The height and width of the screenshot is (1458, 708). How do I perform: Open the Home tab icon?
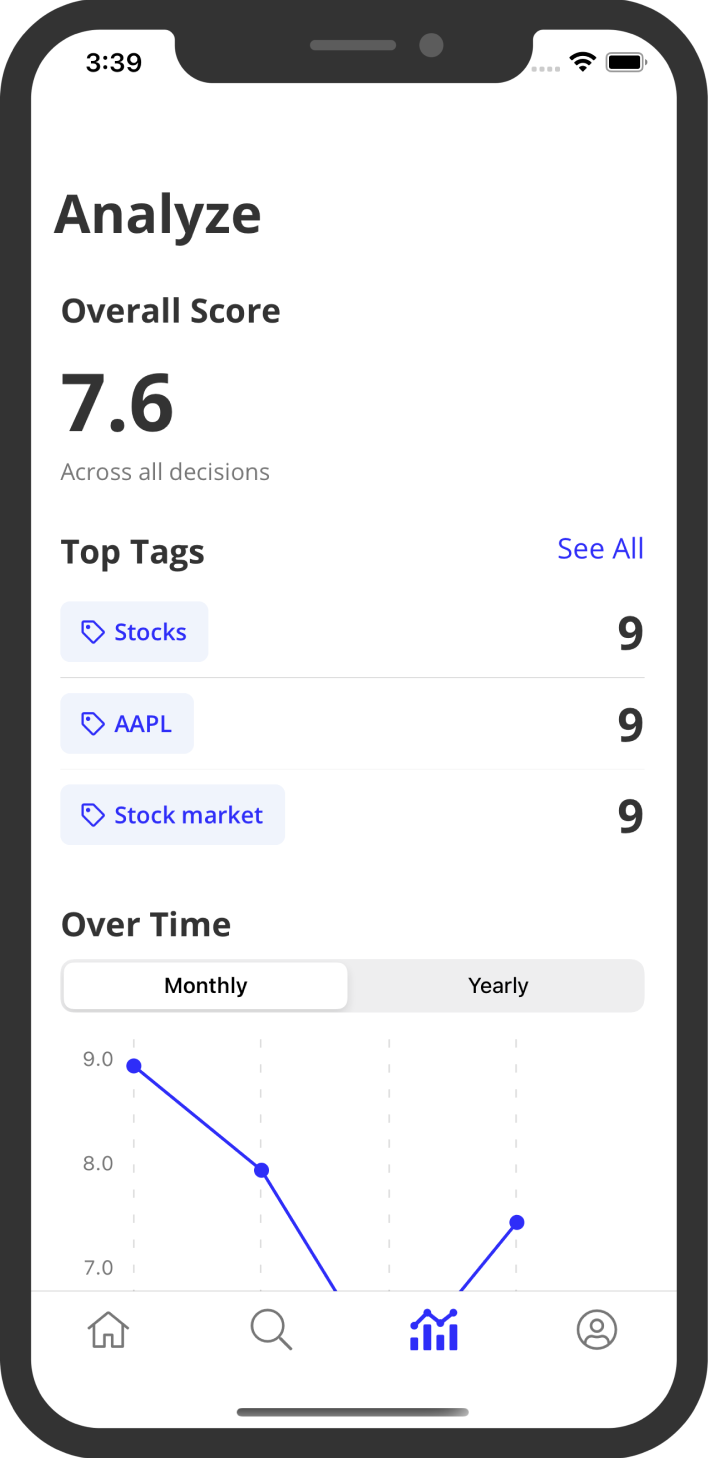tap(108, 1330)
